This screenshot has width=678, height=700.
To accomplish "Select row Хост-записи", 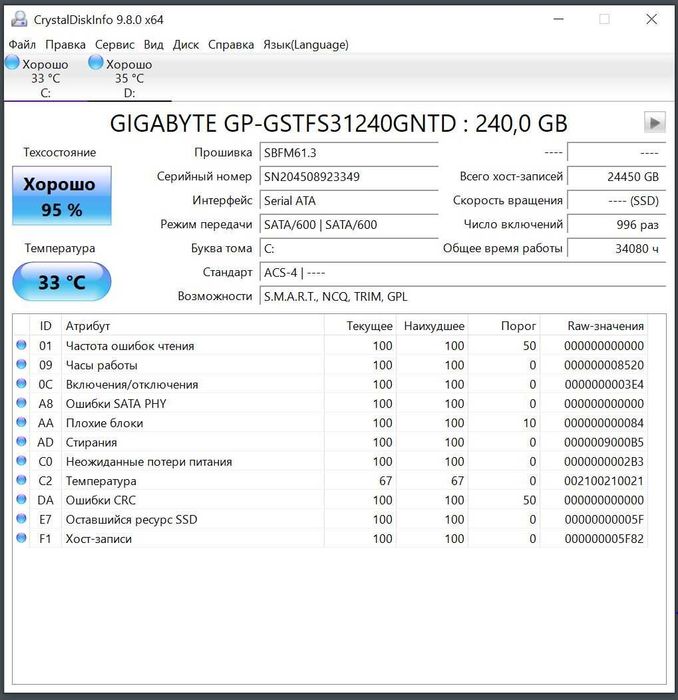I will 330,539.
